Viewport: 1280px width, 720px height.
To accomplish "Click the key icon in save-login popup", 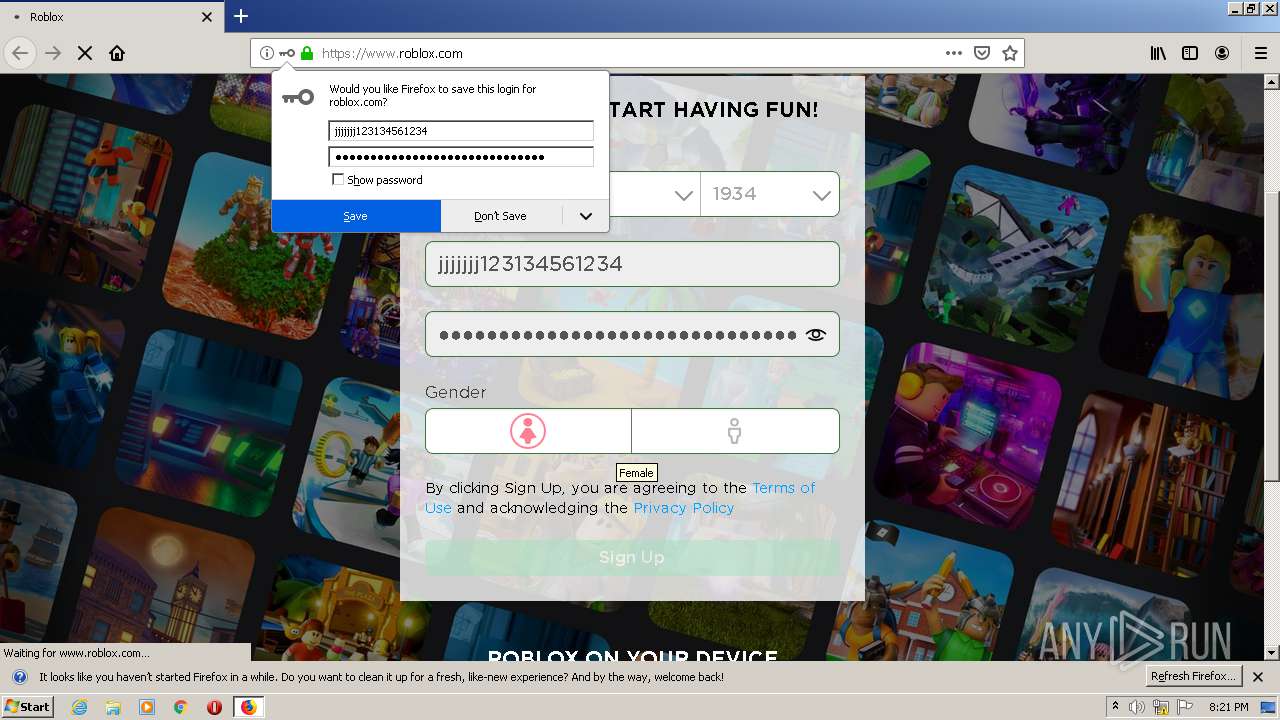I will [x=298, y=97].
